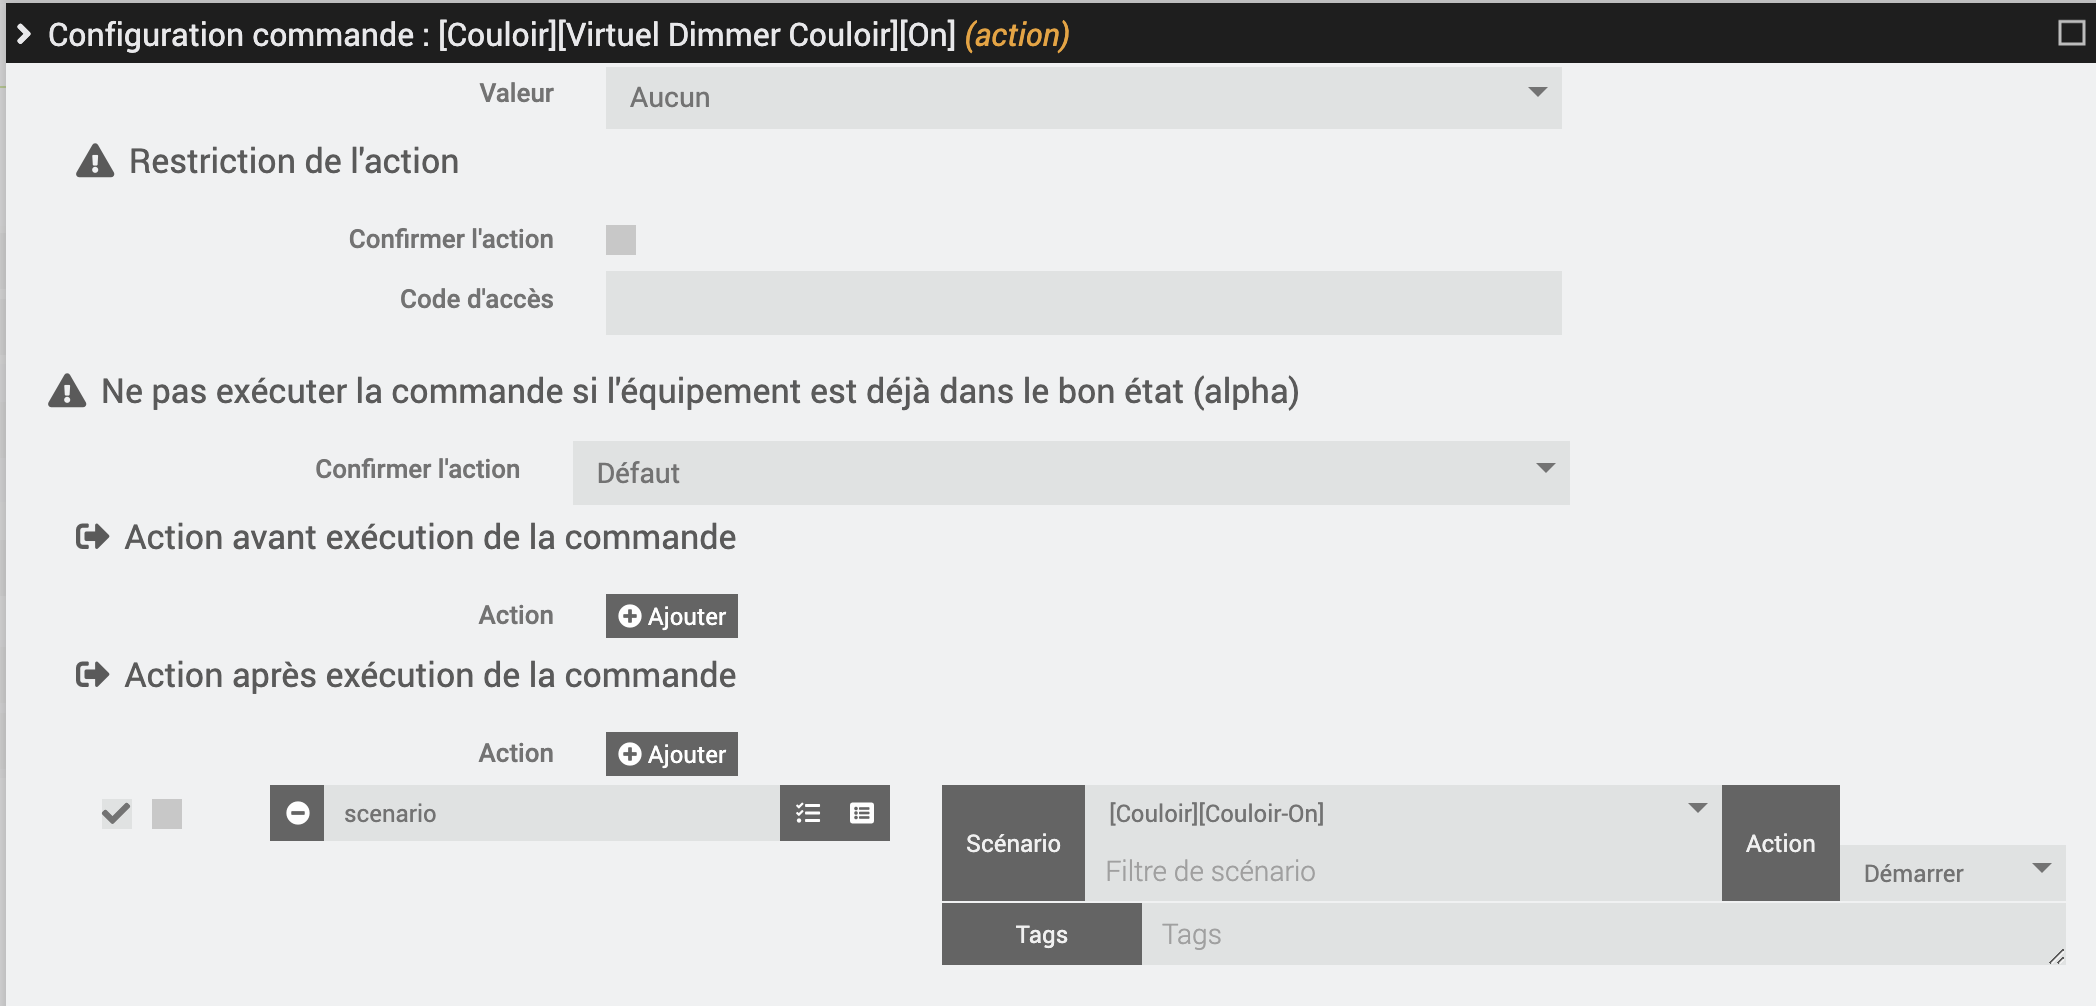This screenshot has width=2096, height=1006.
Task: Click the chevron icon beside Configuration commande
Action: [24, 34]
